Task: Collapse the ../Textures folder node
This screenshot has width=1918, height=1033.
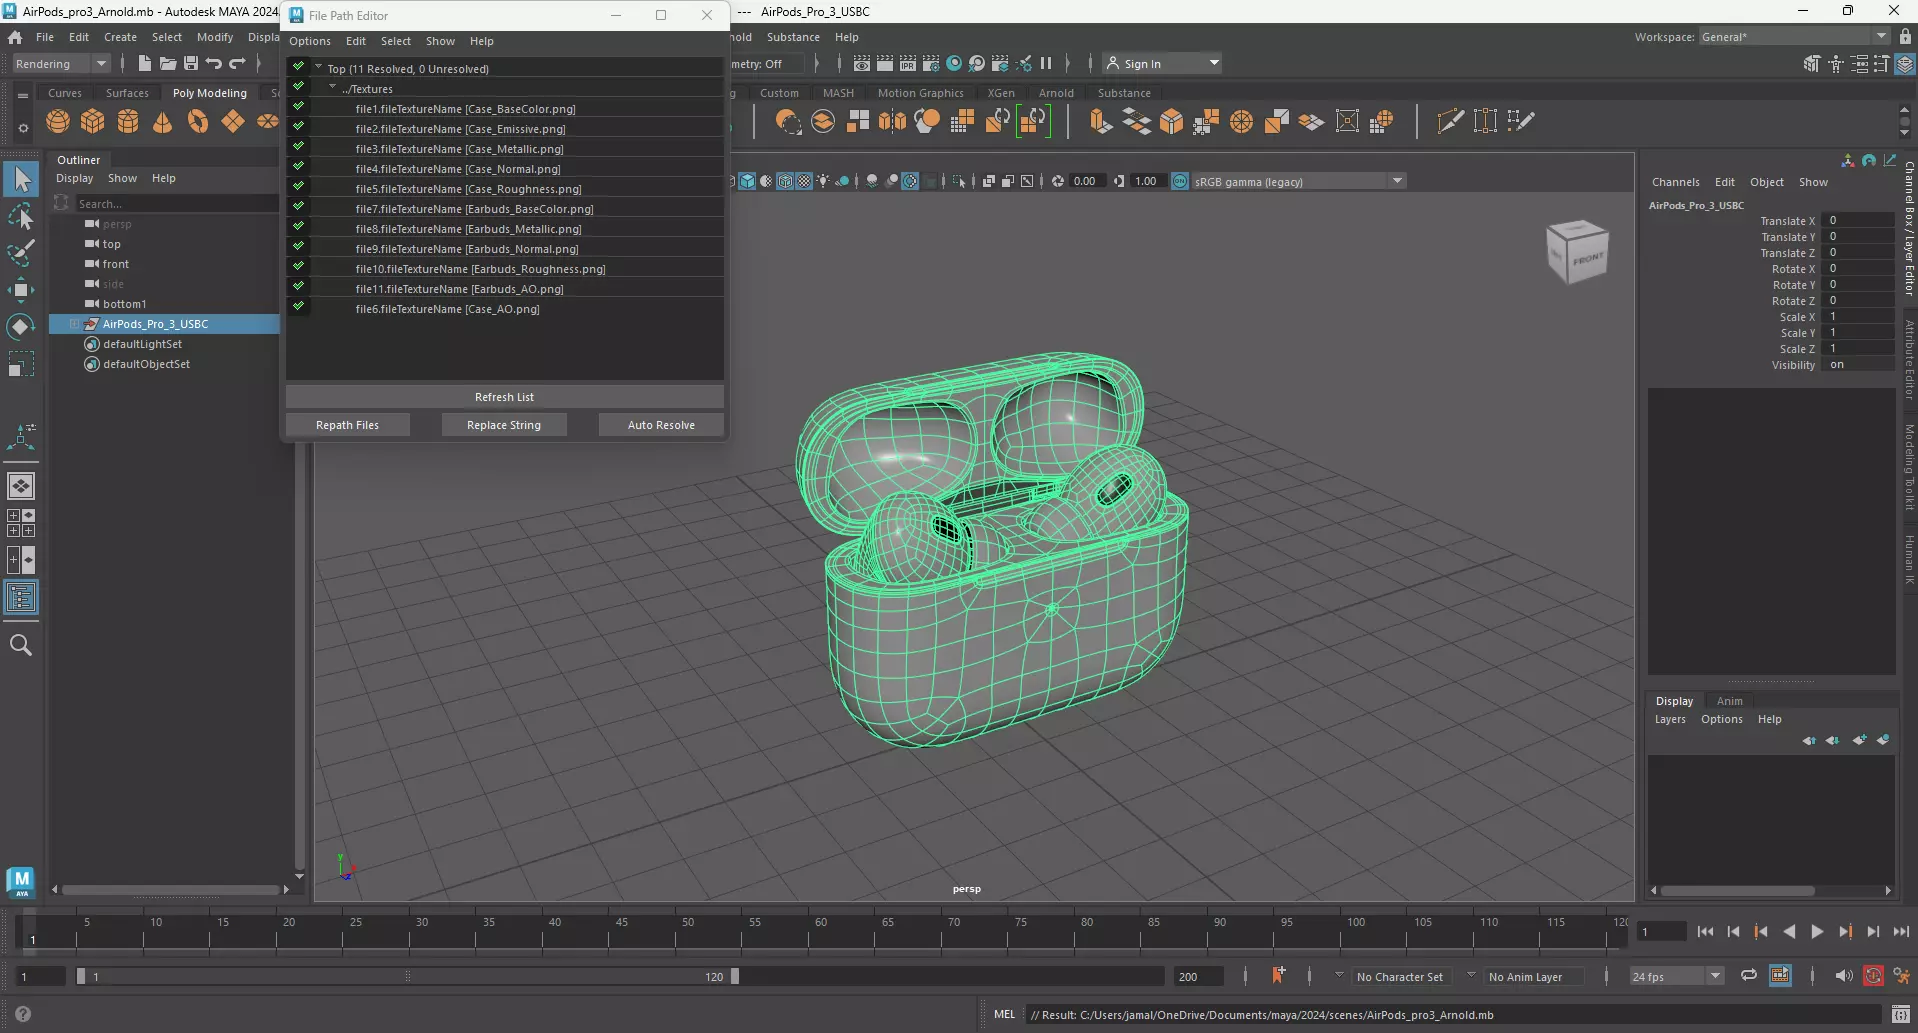Action: 333,88
